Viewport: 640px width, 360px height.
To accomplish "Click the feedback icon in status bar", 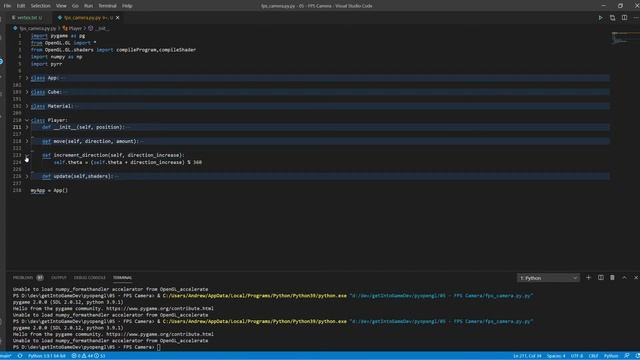I will click(627, 356).
